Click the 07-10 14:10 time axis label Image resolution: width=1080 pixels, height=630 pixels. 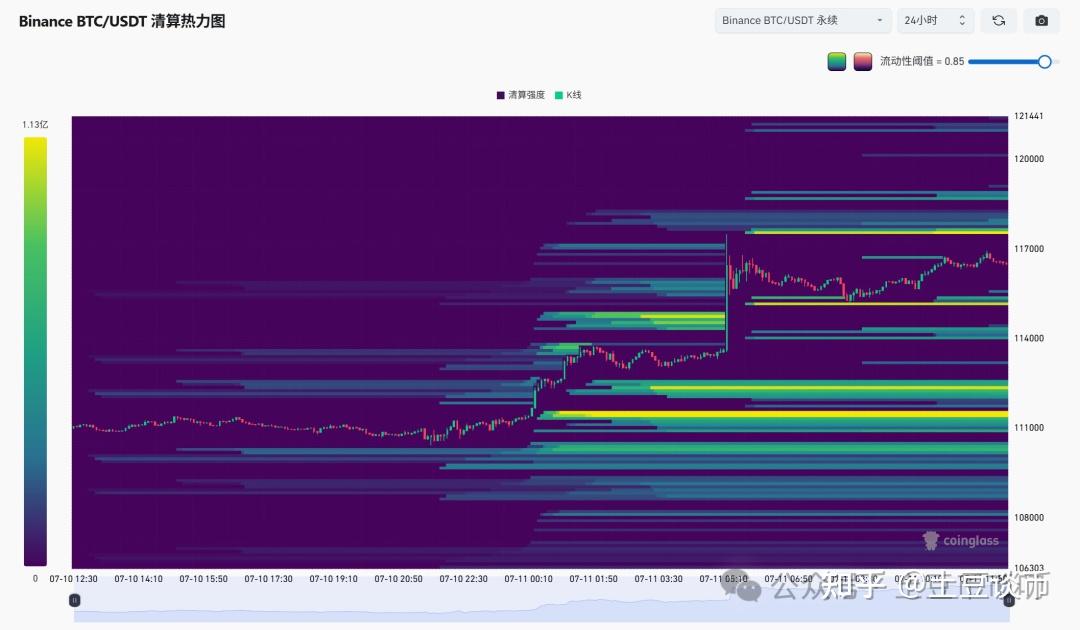point(138,579)
